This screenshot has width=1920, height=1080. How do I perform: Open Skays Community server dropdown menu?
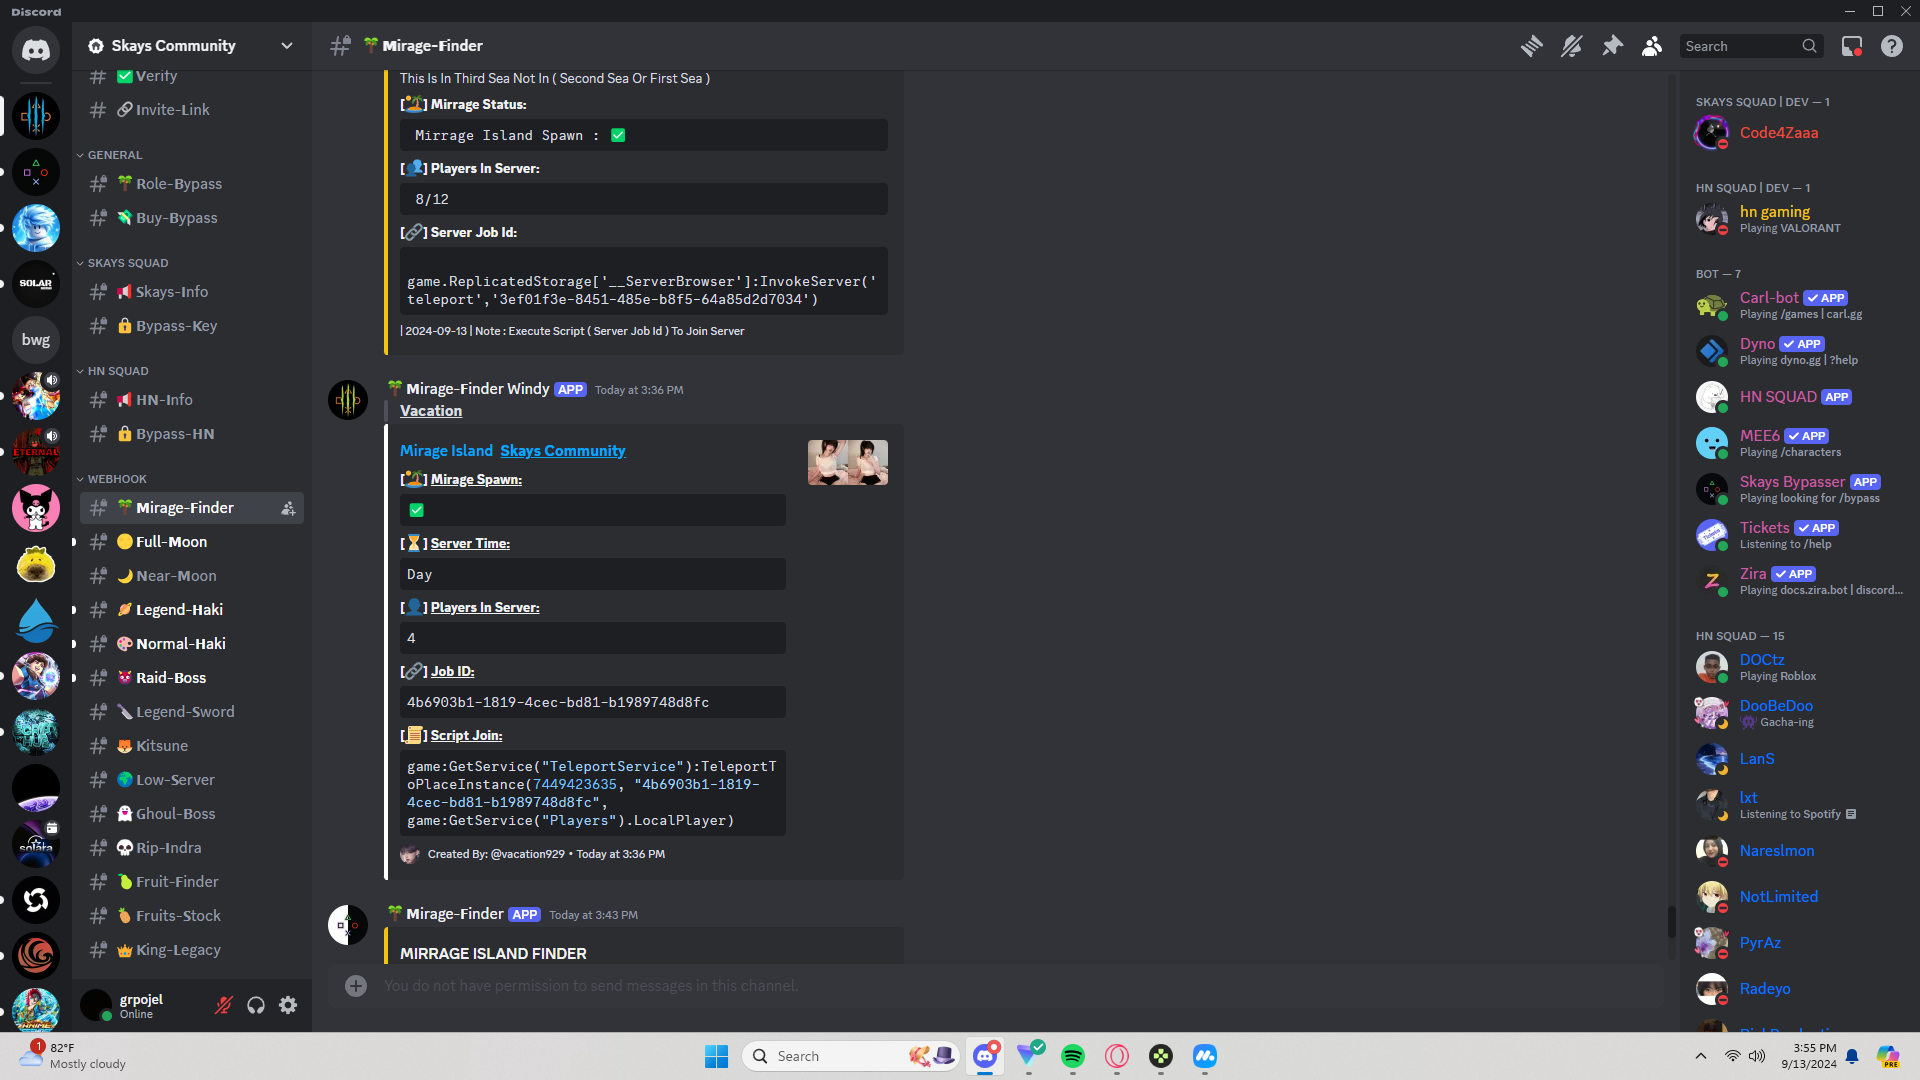click(x=192, y=46)
